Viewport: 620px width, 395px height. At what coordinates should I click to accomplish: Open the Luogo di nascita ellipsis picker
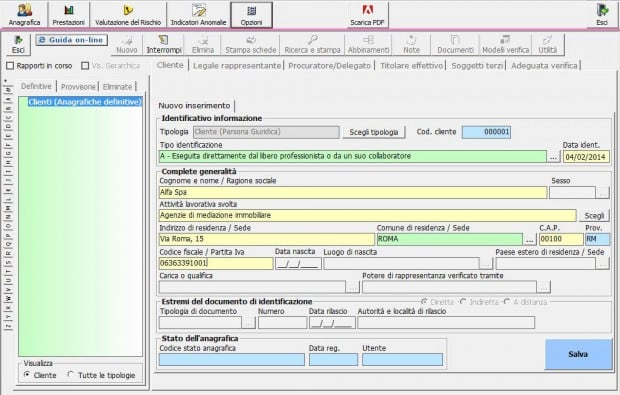point(486,263)
